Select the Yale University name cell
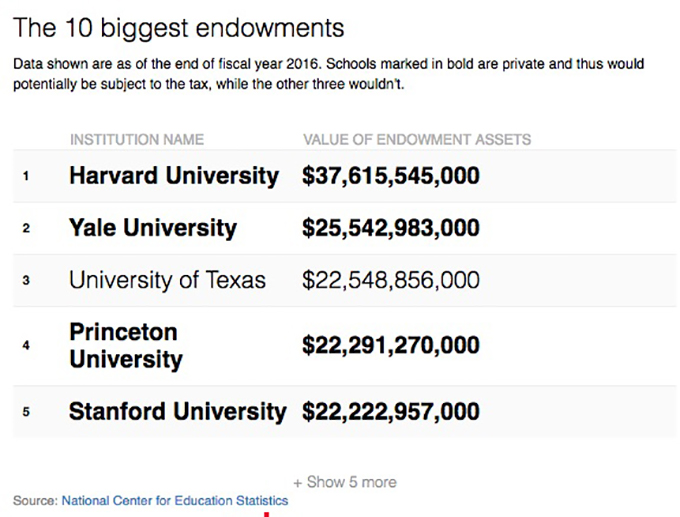Image resolution: width=680 pixels, height=517 pixels. 152,228
